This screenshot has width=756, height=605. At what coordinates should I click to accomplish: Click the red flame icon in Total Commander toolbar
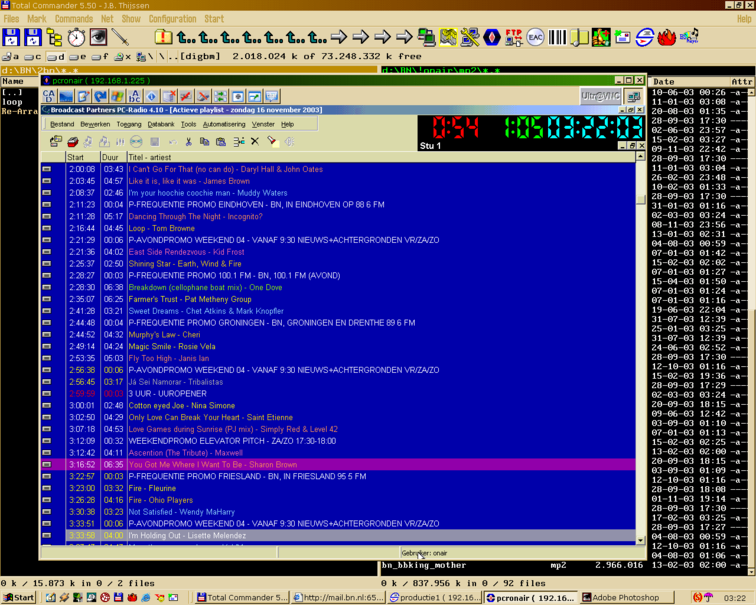(667, 37)
